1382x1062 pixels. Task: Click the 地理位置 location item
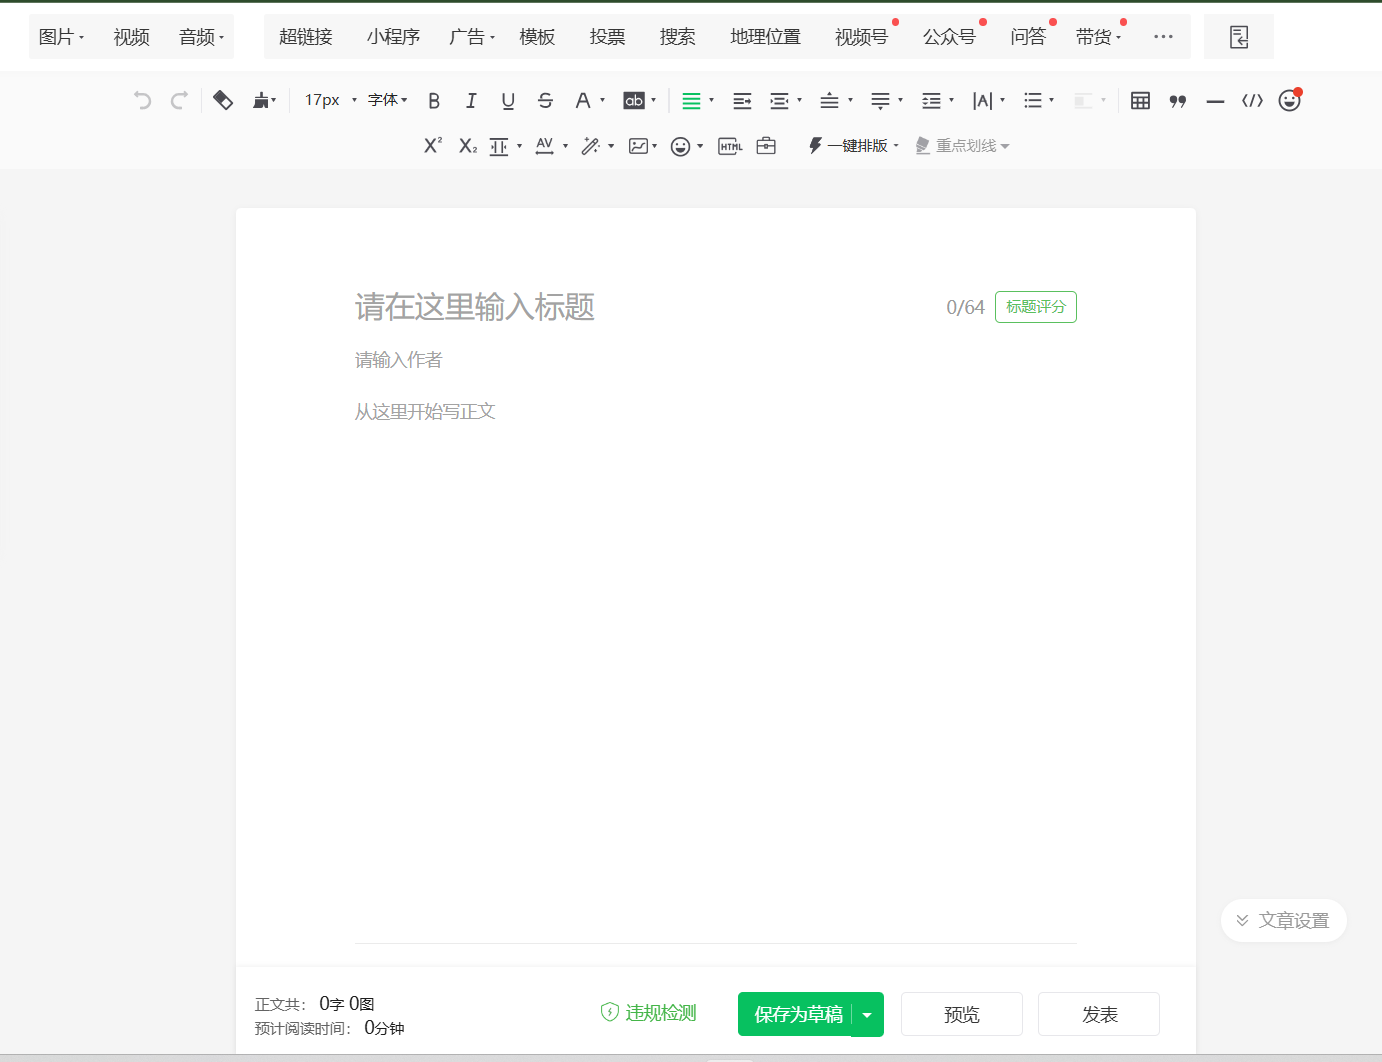pyautogui.click(x=765, y=37)
